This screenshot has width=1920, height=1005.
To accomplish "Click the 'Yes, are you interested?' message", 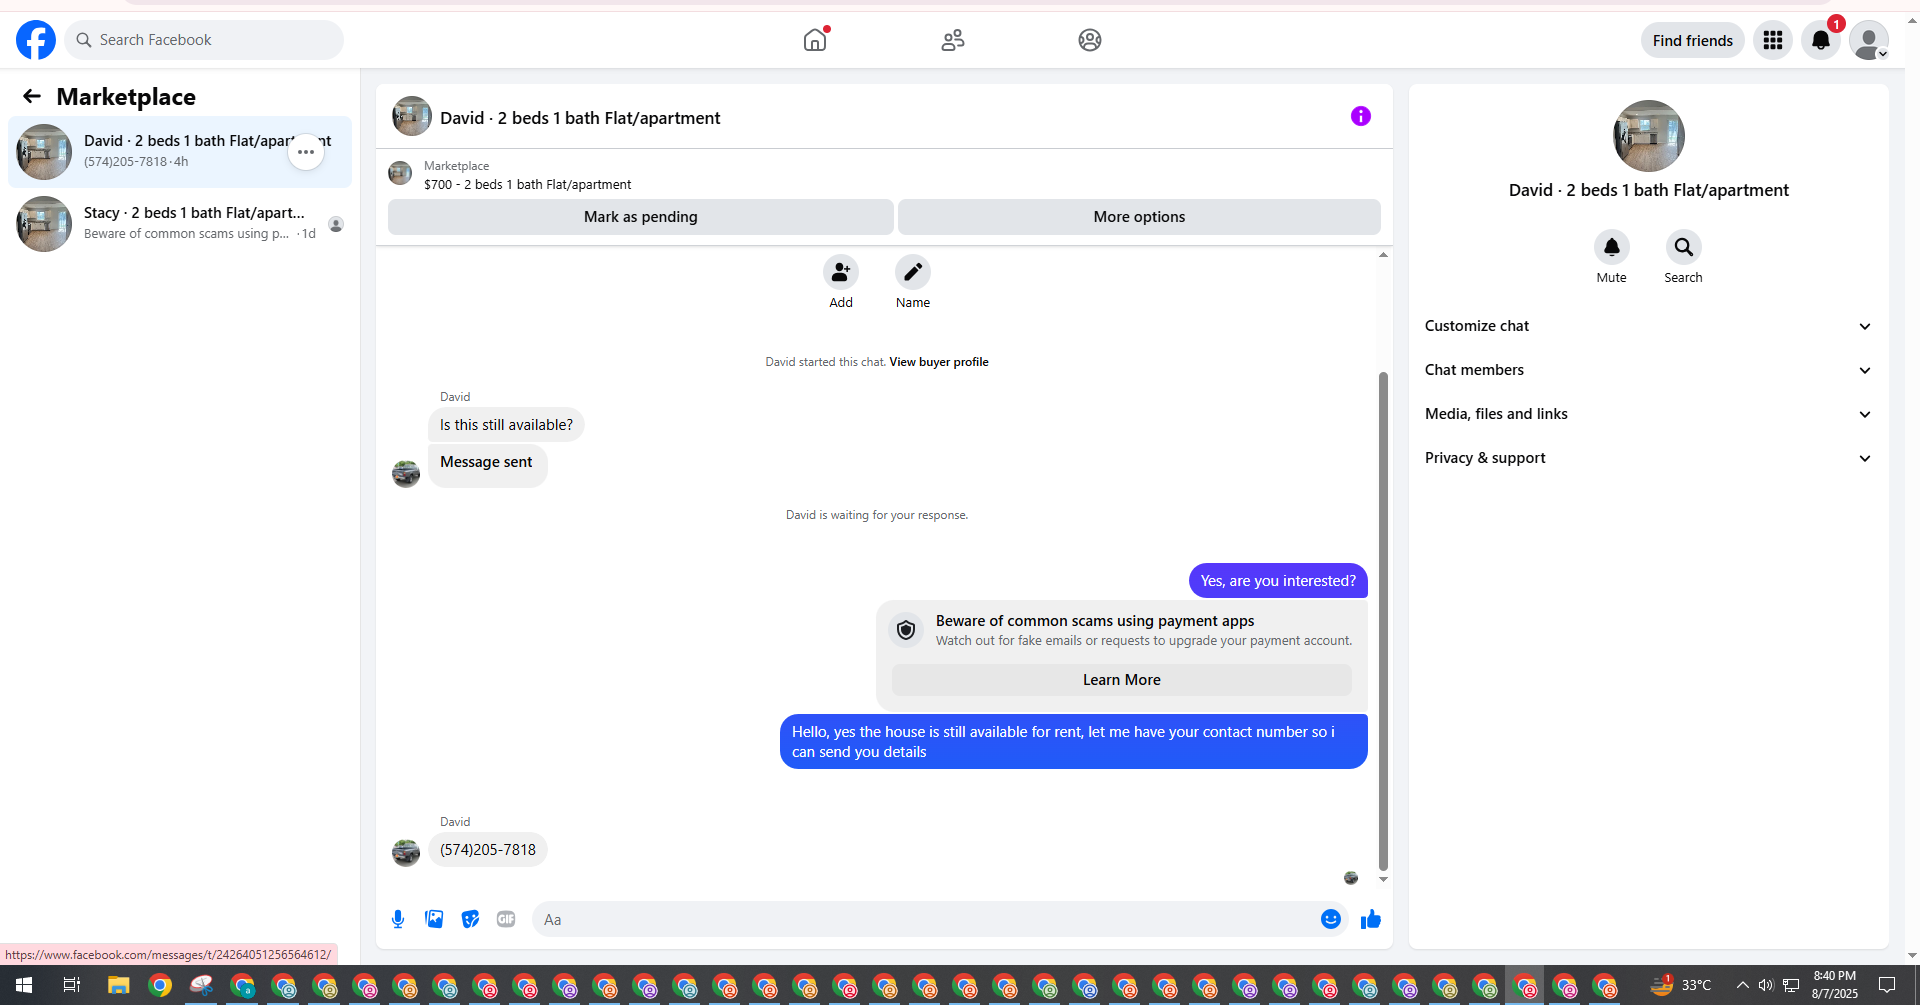I will click(x=1278, y=581).
